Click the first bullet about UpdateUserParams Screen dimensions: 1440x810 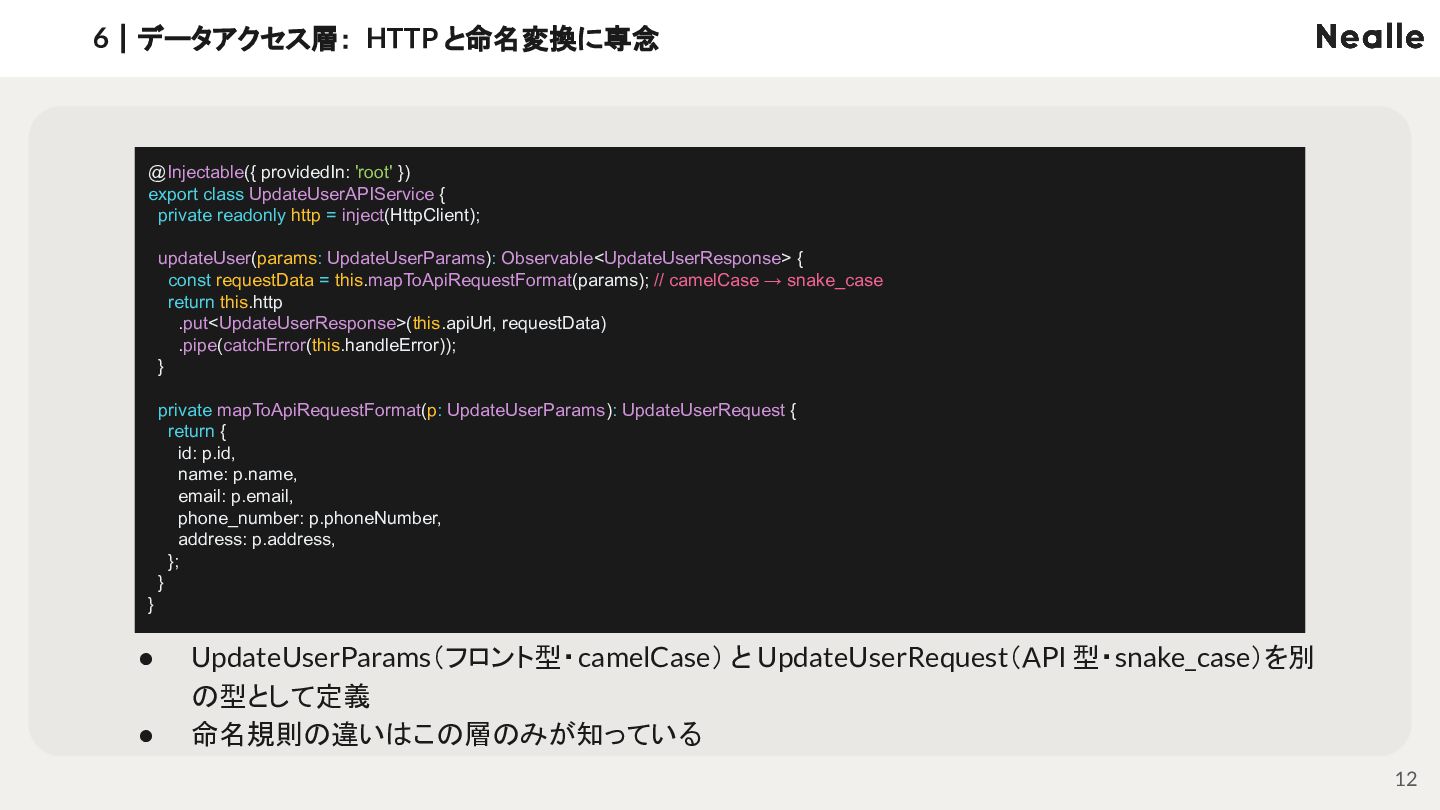coord(752,676)
